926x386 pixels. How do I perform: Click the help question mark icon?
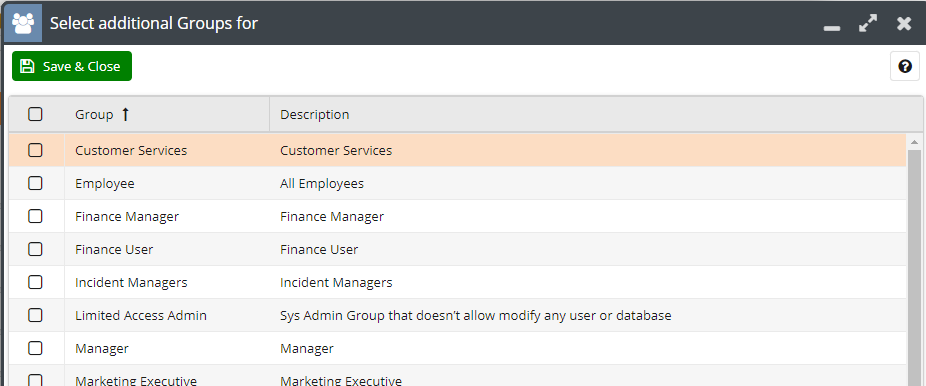(905, 66)
